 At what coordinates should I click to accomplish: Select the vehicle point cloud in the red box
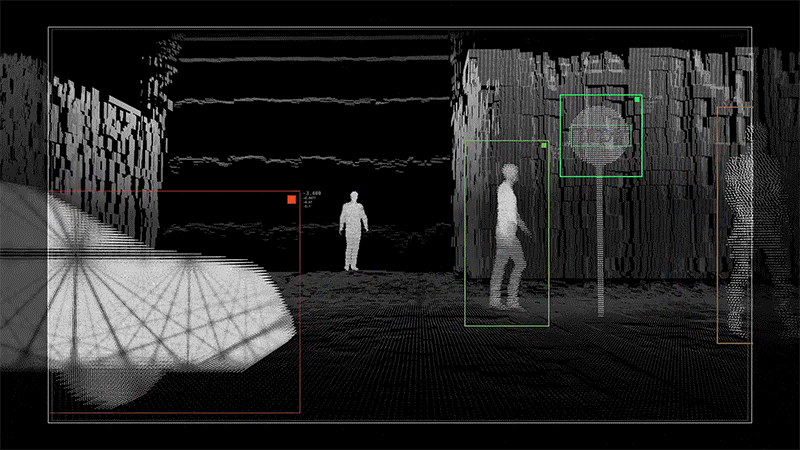(150, 300)
